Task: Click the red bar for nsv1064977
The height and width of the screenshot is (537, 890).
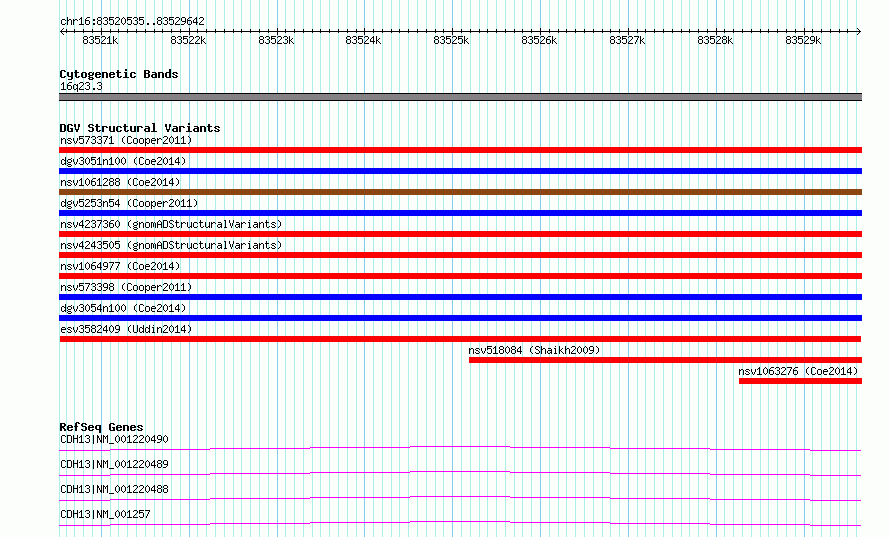Action: [x=460, y=276]
